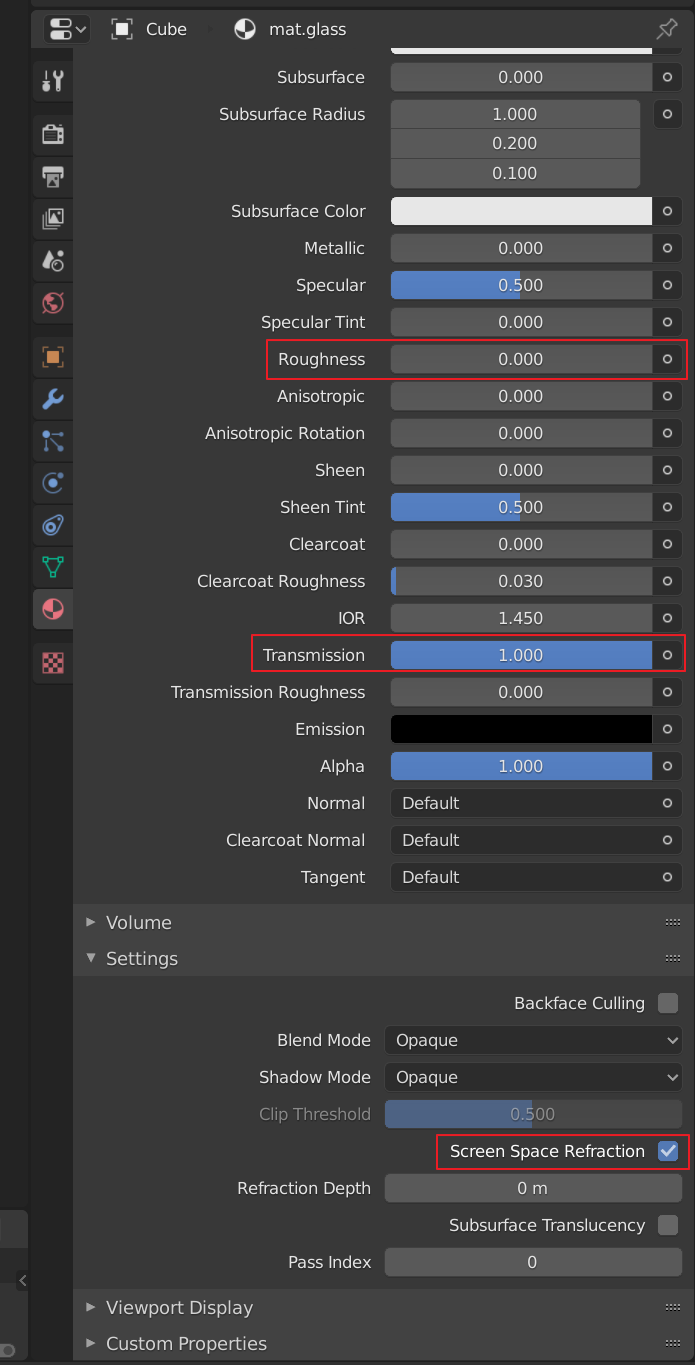Click the black Emission color swatch

click(x=521, y=729)
